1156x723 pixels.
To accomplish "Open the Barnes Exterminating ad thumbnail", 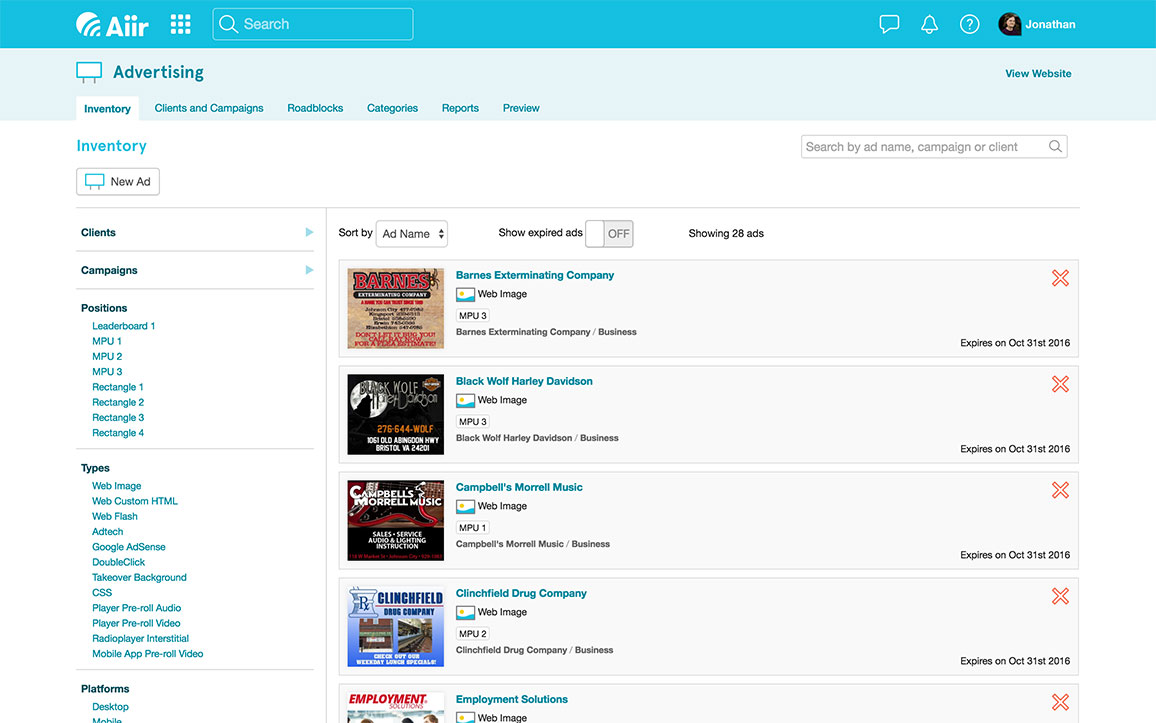I will [x=396, y=308].
